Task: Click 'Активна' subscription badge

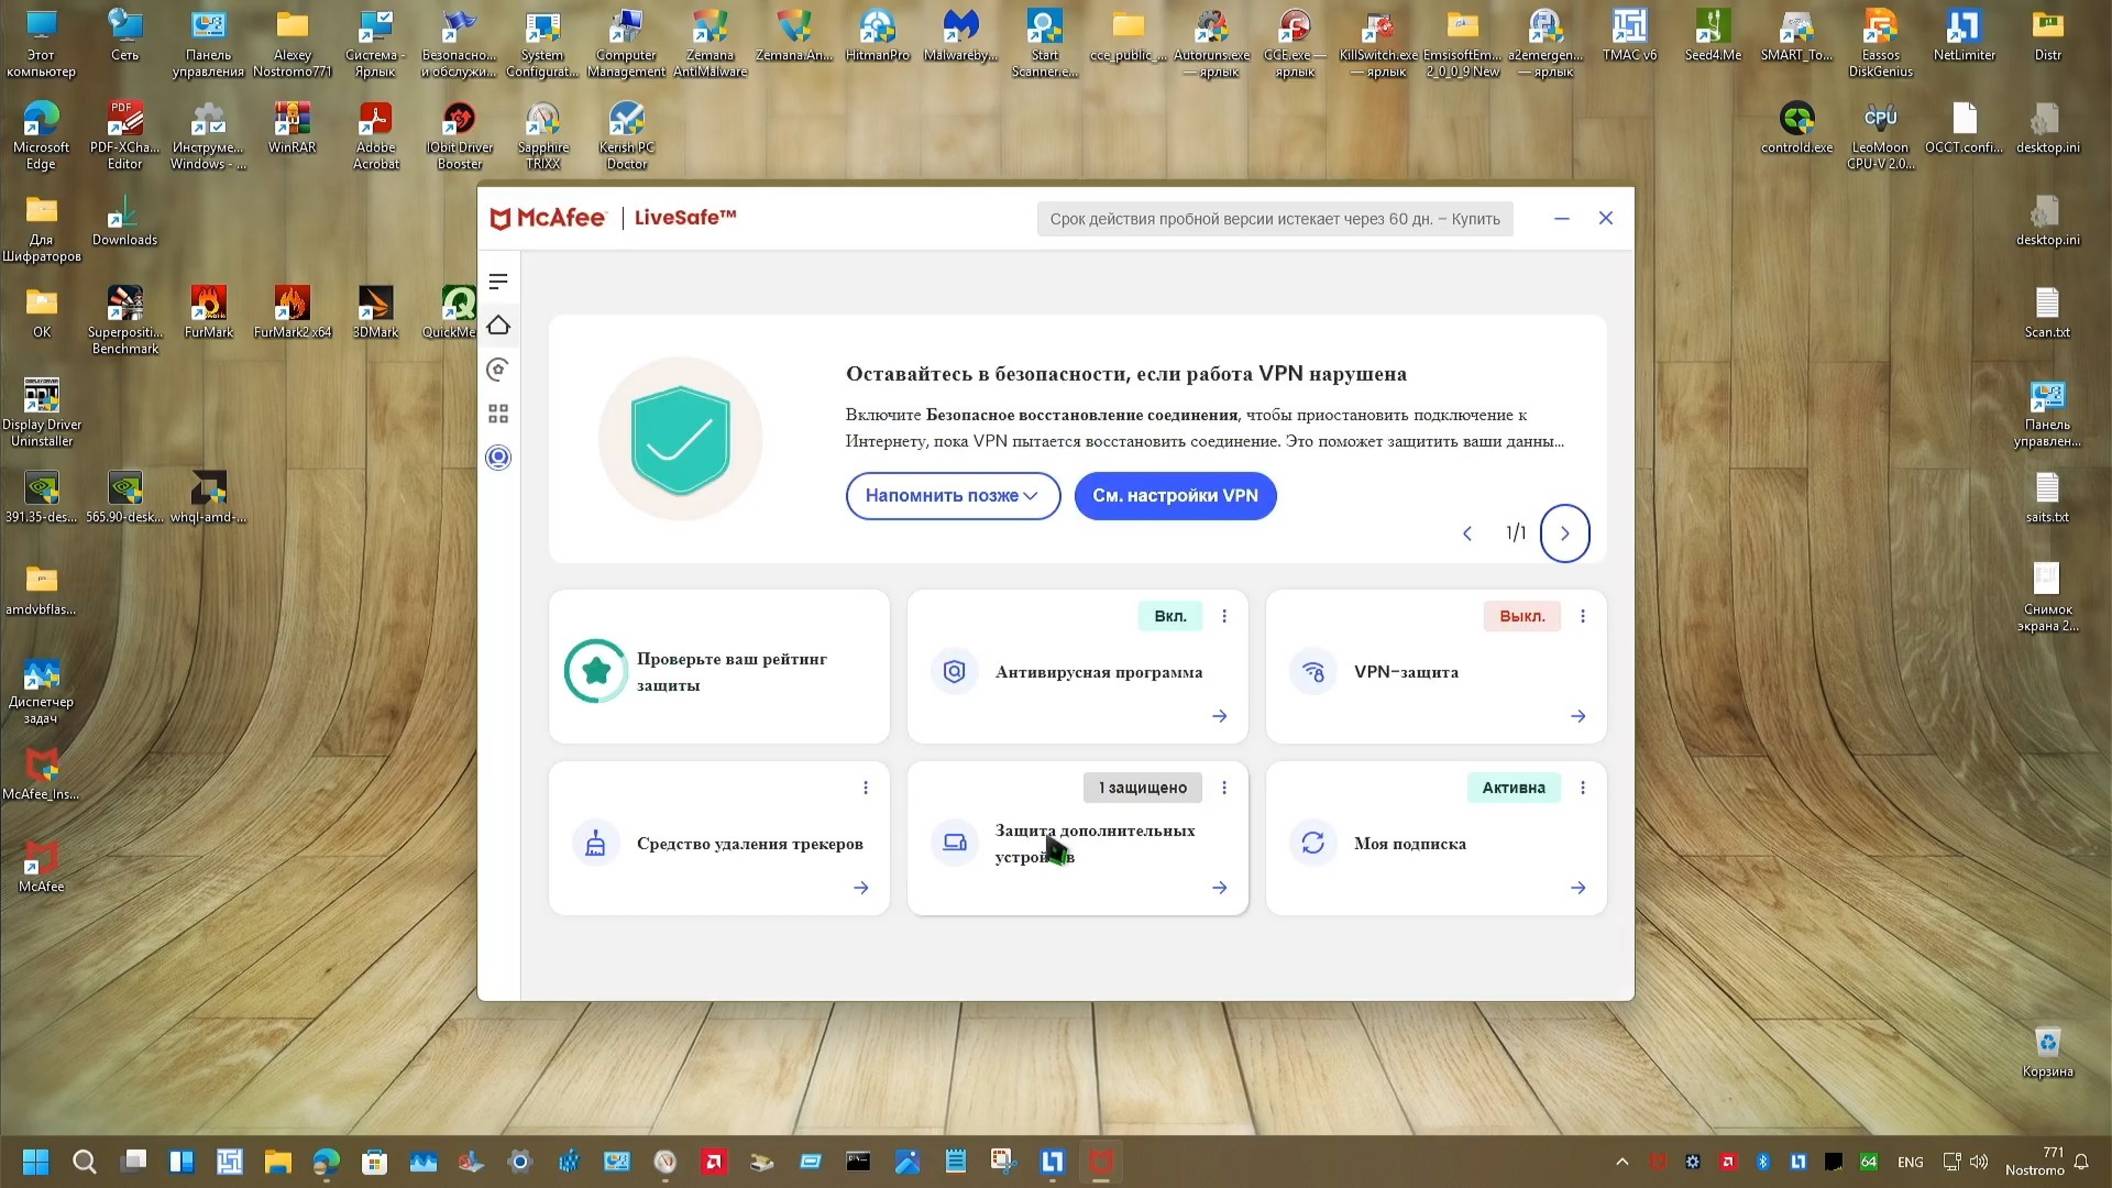Action: pos(1513,788)
